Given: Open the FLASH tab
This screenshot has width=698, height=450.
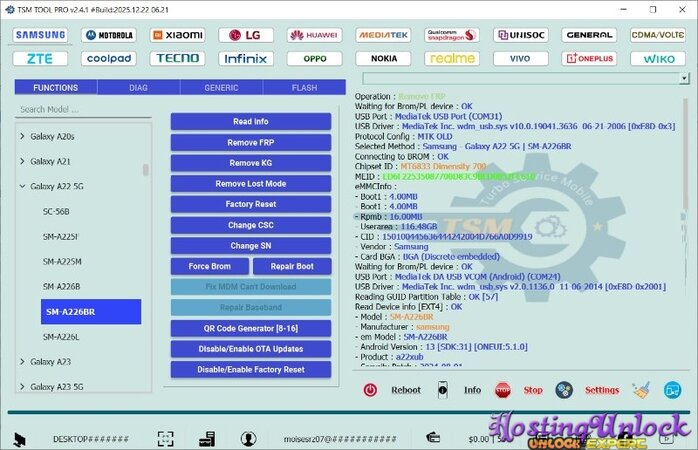Looking at the screenshot, I should [304, 87].
